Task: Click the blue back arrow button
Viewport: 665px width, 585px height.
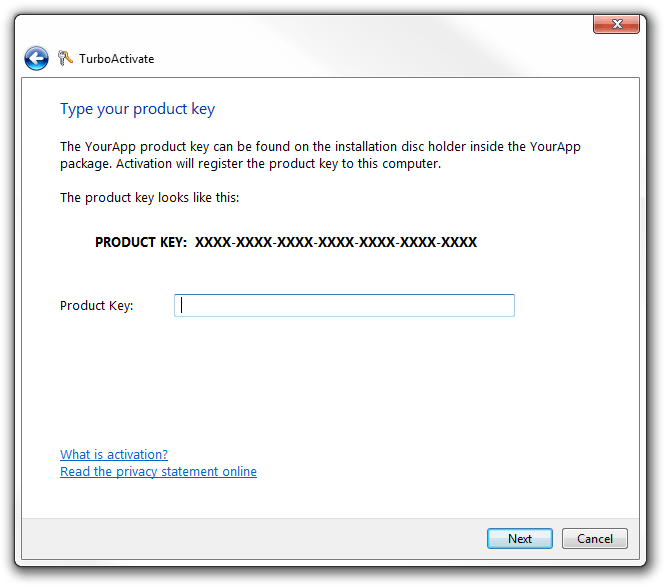Action: click(x=36, y=58)
